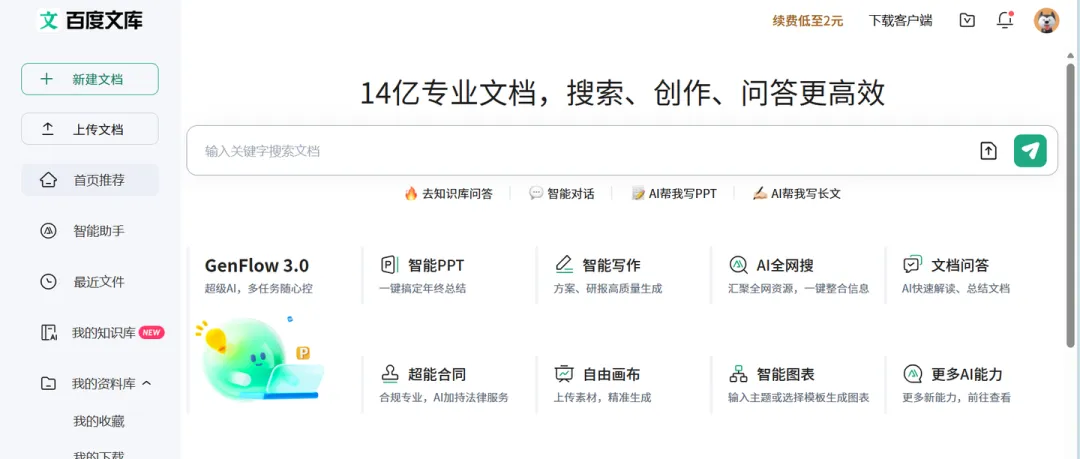Click the PPT icon beside 智能PPT

(389, 265)
